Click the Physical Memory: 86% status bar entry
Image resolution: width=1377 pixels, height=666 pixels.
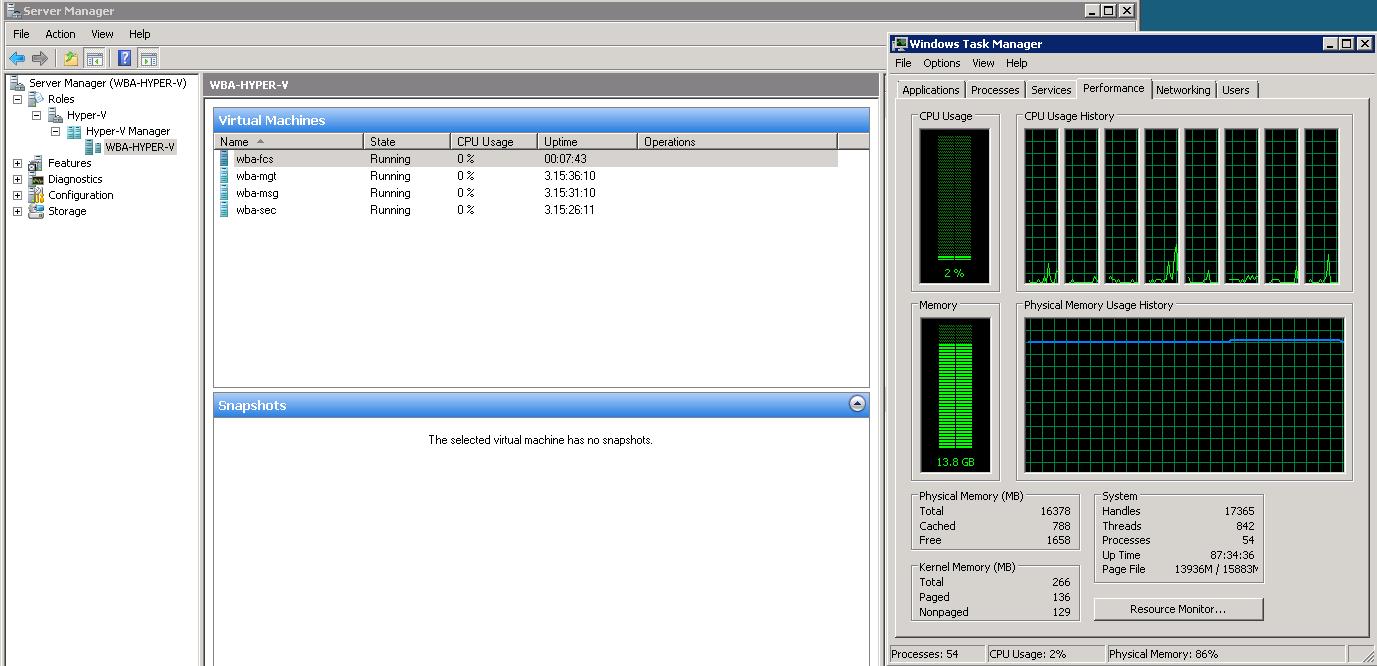tap(1164, 654)
